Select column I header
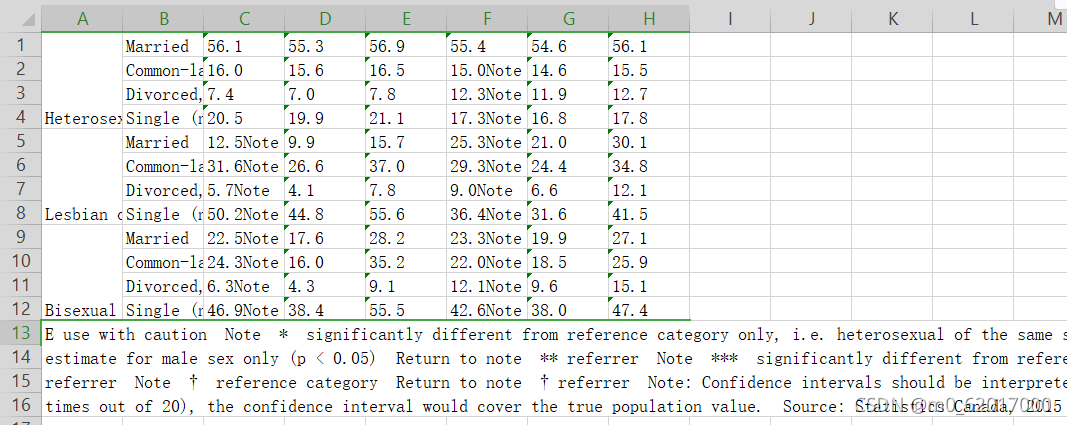1067x425 pixels. click(730, 19)
